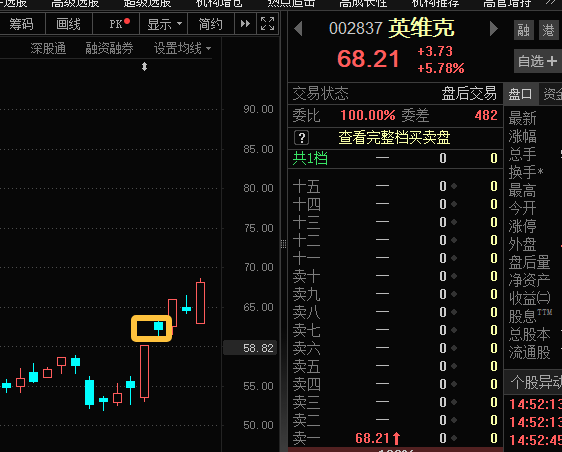Image resolution: width=562 pixels, height=452 pixels.
Task: Click the diamond marker in 卖一 row
Action: 454,438
